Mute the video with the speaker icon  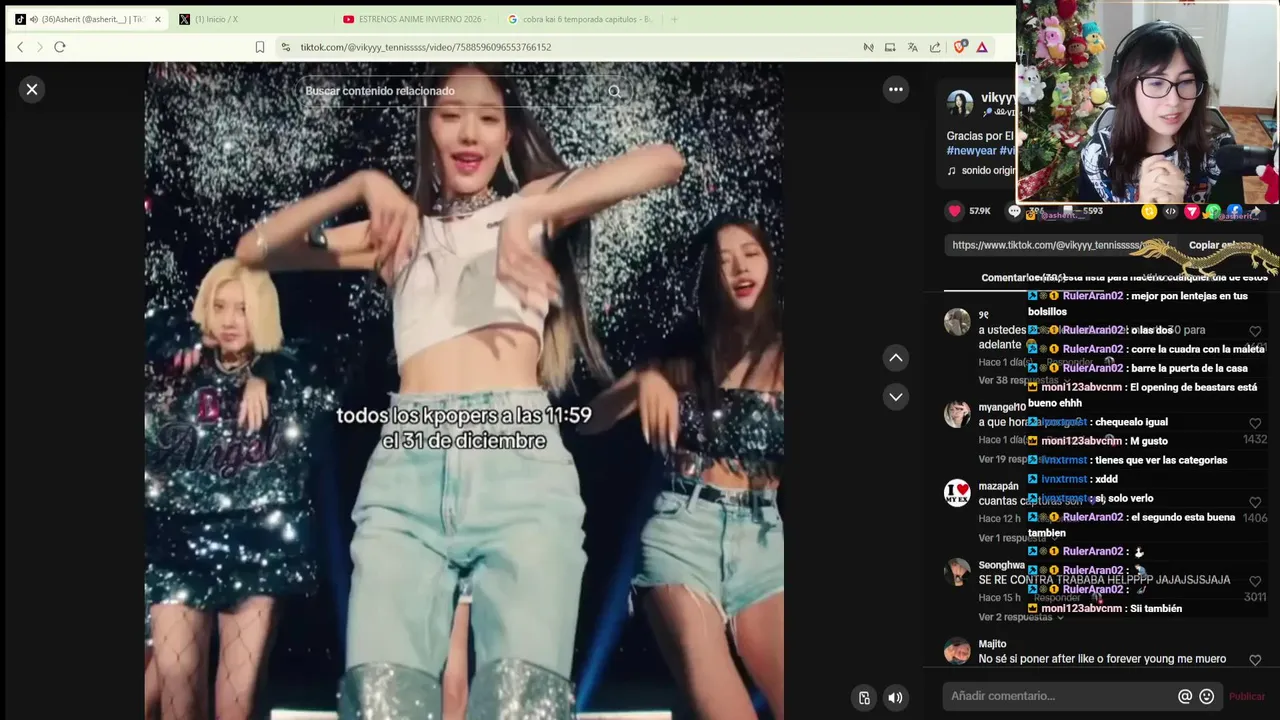coord(896,698)
